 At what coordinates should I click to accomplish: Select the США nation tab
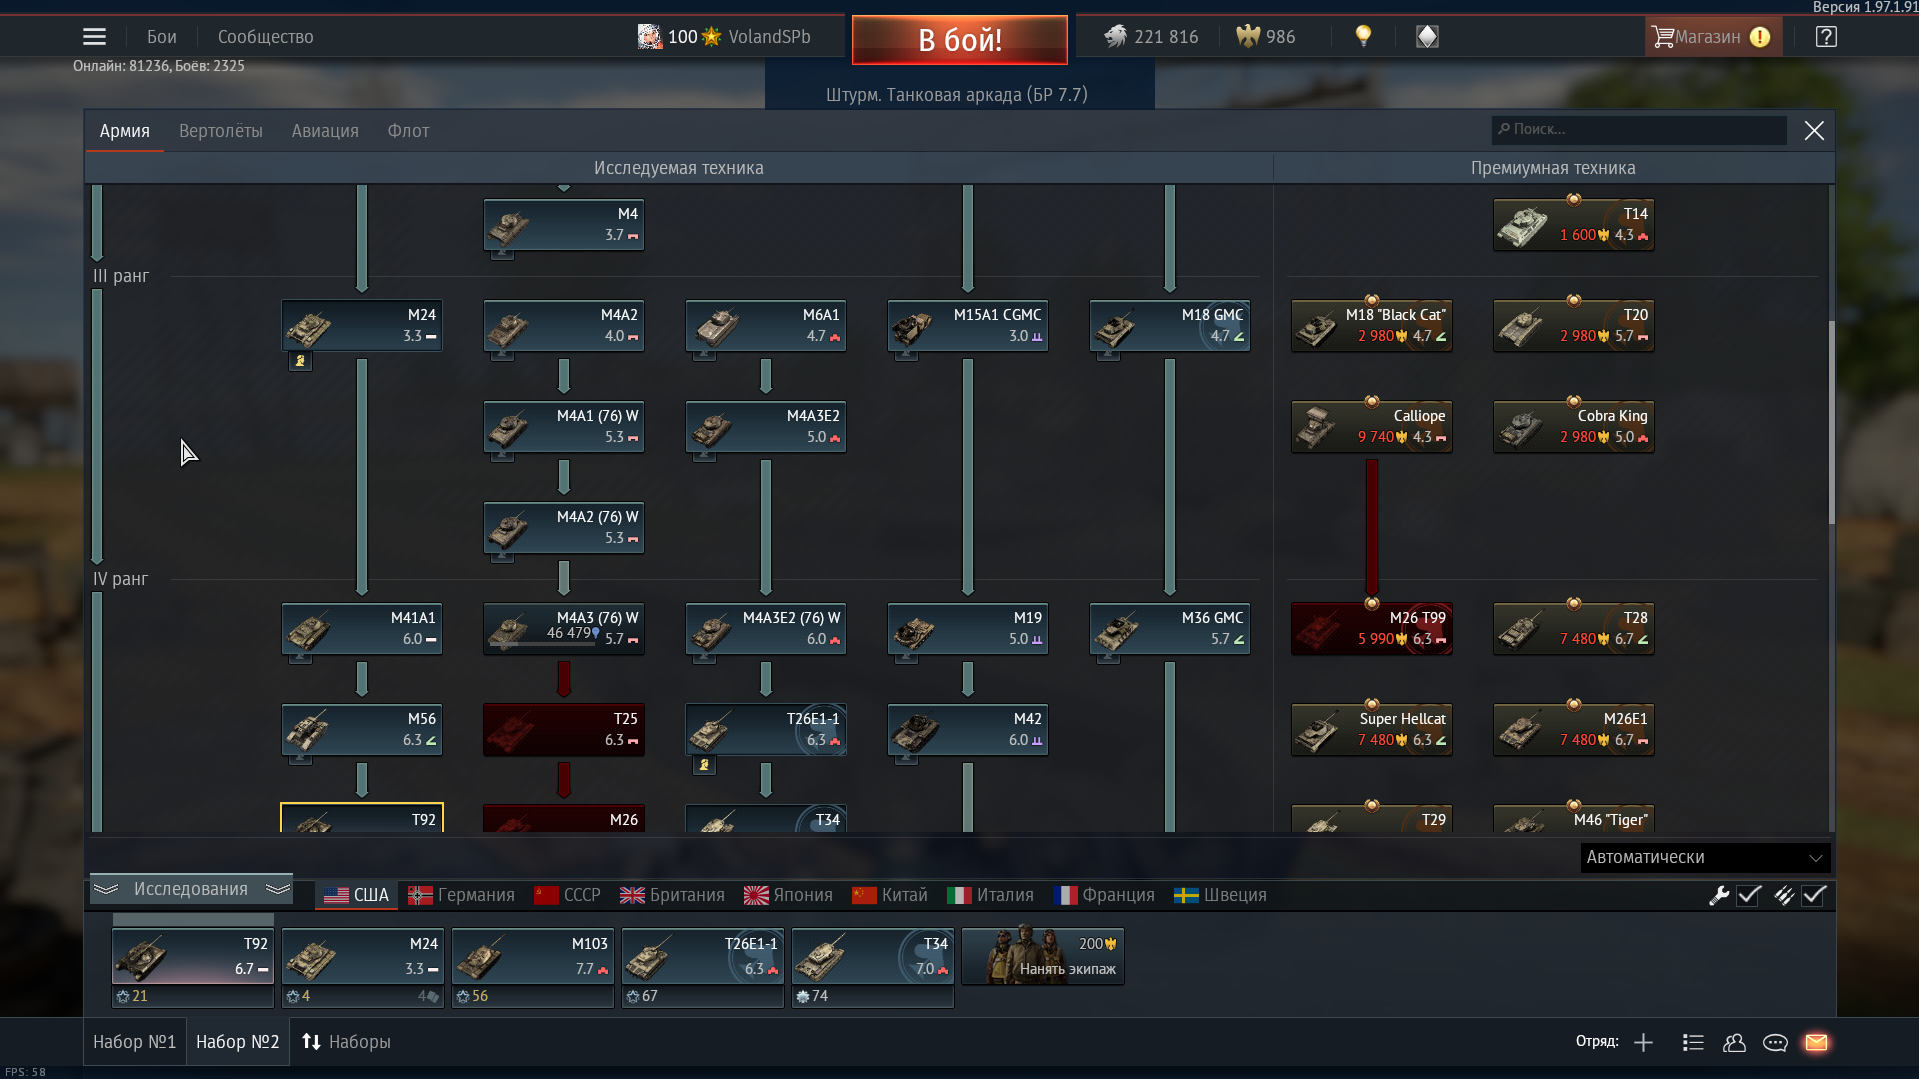[x=357, y=895]
